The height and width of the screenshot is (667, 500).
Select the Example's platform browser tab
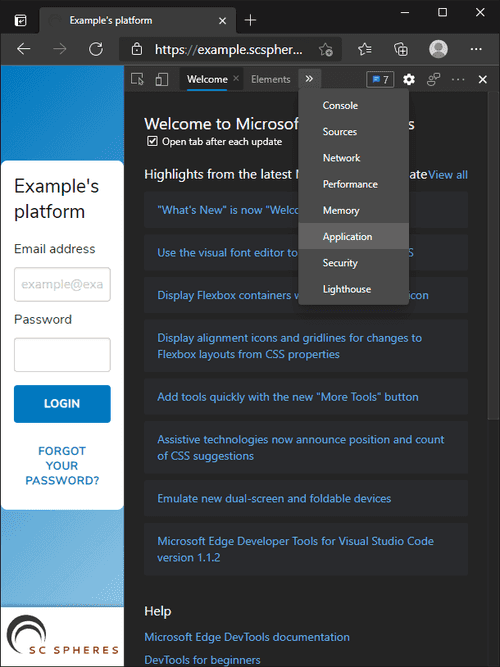coord(138,20)
